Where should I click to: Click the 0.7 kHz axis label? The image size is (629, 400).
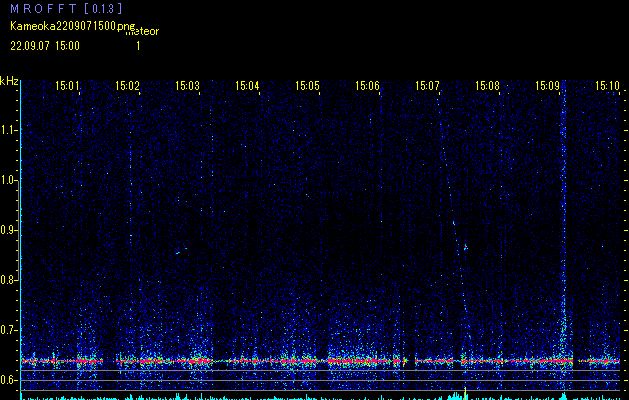[x=8, y=330]
